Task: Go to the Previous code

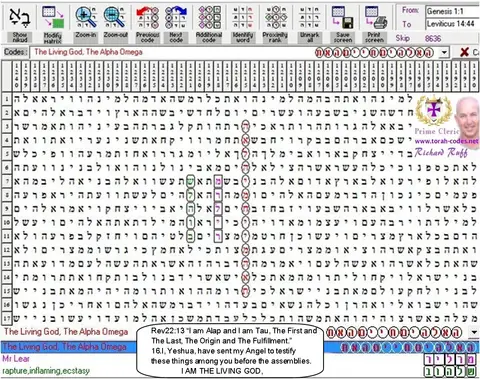Action: (148, 17)
